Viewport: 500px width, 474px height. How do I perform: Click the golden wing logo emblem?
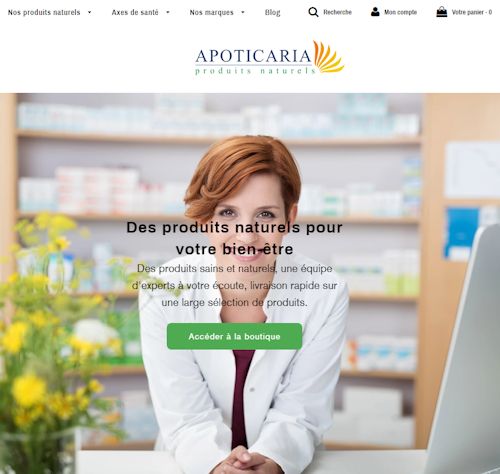point(328,57)
